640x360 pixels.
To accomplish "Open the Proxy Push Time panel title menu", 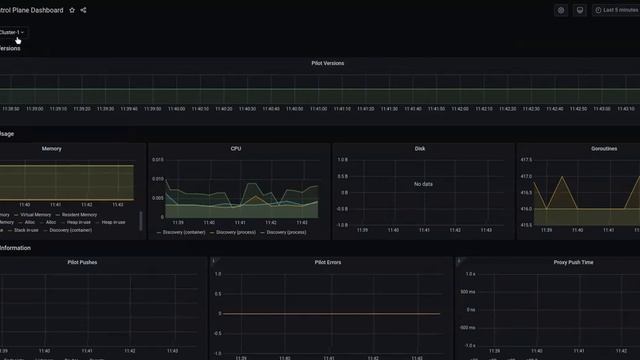I will 573,262.
